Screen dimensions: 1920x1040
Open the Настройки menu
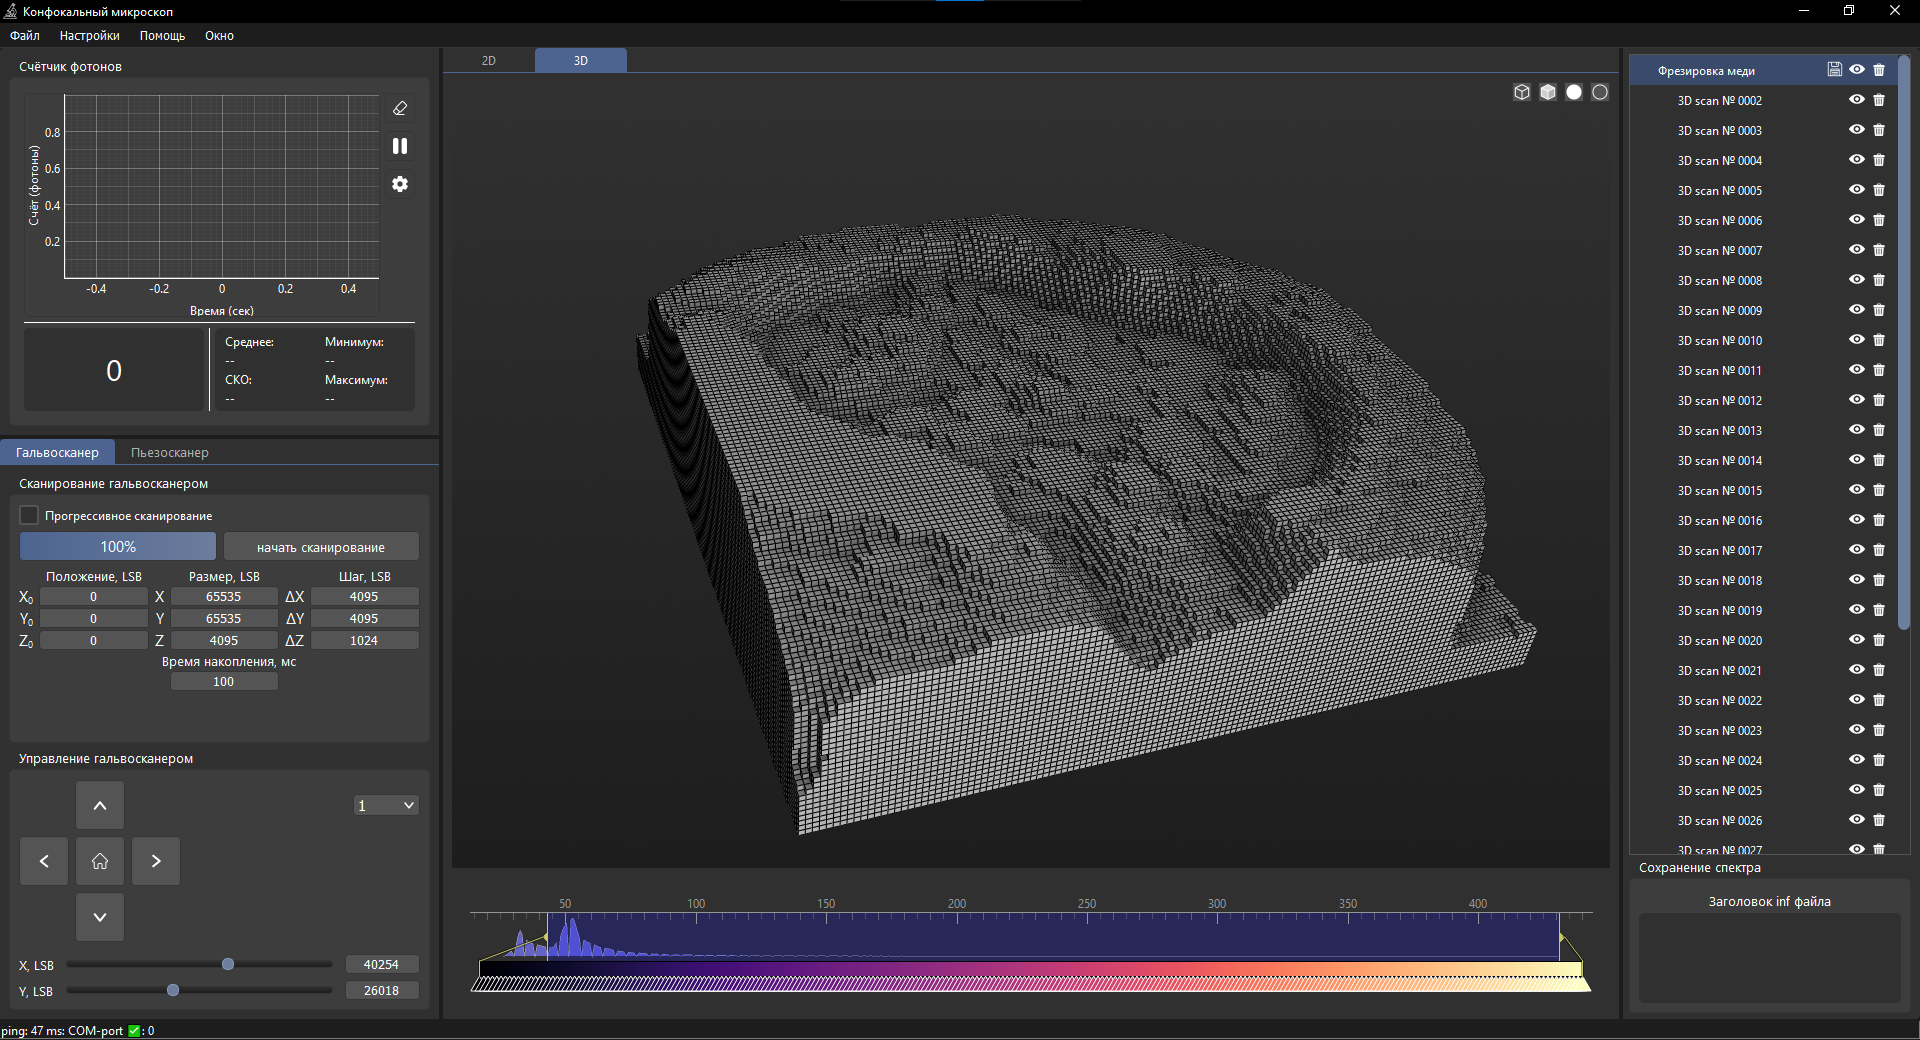coord(89,35)
